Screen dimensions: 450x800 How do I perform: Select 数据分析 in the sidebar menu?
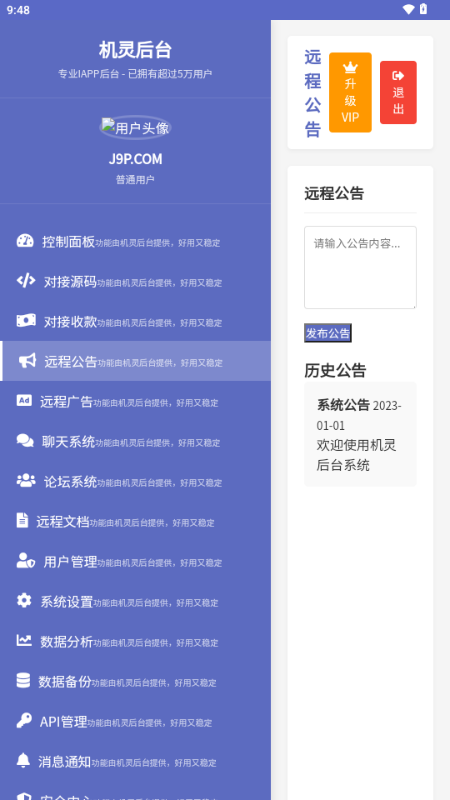pyautogui.click(x=135, y=640)
